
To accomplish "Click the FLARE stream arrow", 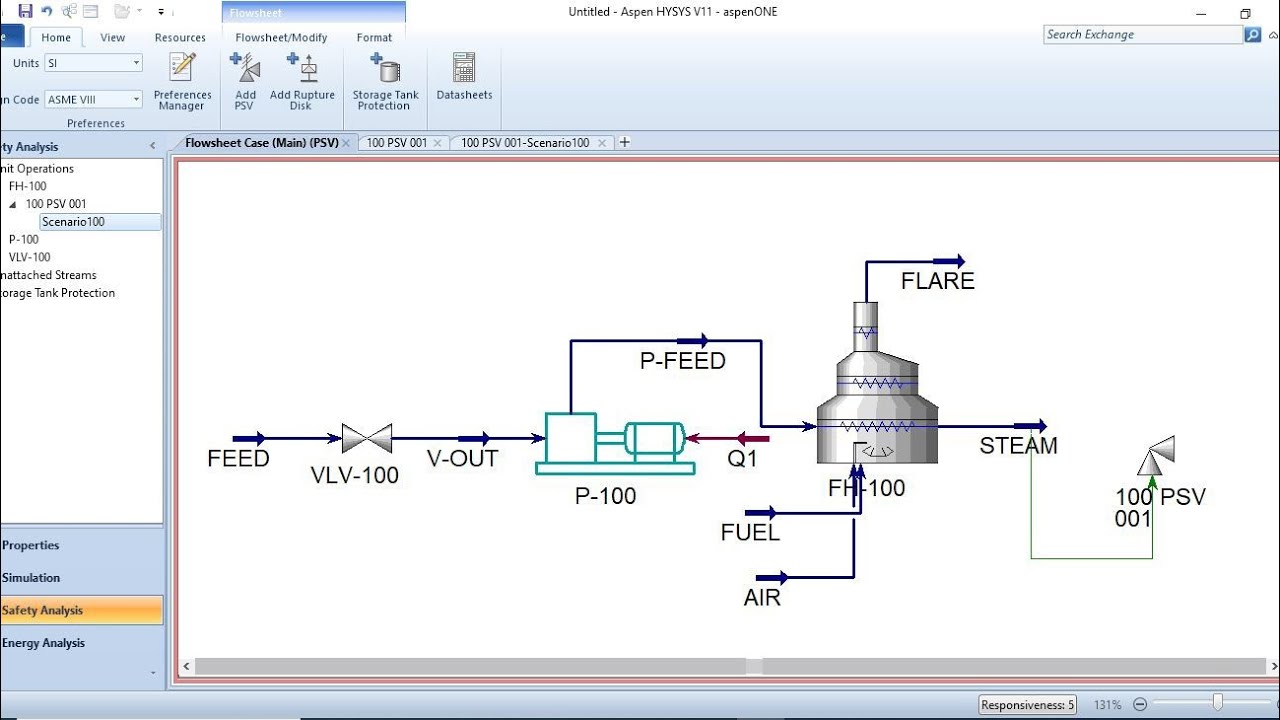I will click(949, 261).
